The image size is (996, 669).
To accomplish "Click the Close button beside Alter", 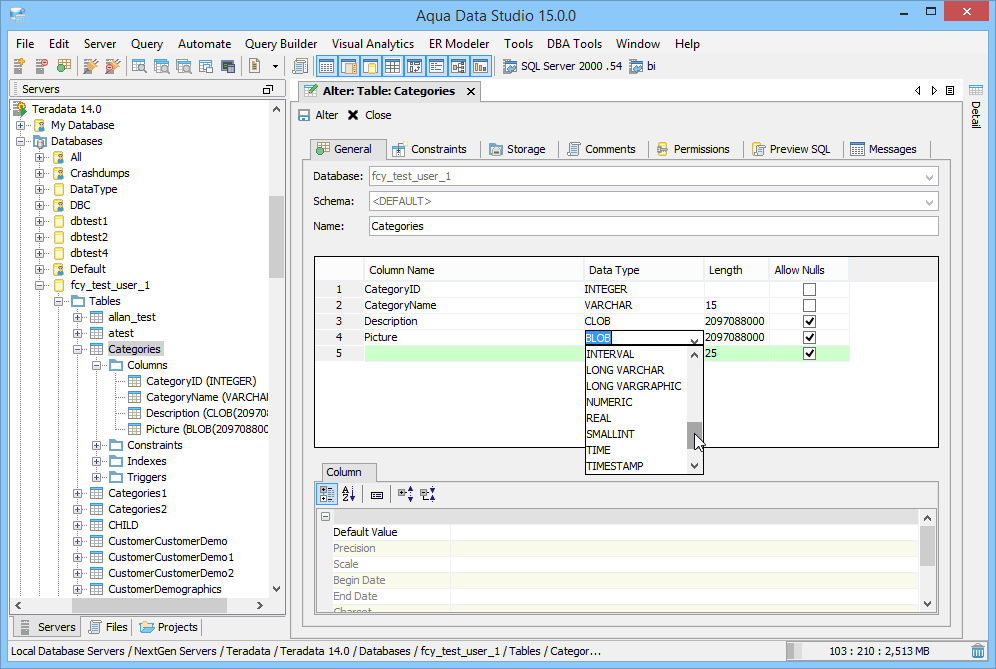I will pos(370,115).
